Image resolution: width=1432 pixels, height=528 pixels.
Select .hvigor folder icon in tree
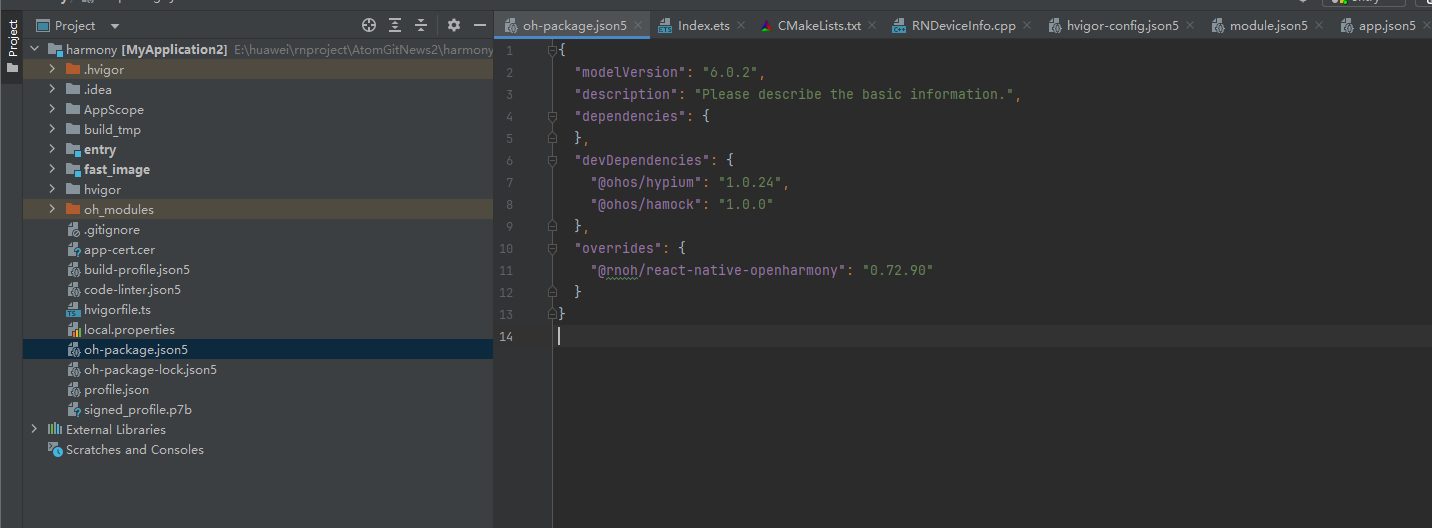pos(73,70)
